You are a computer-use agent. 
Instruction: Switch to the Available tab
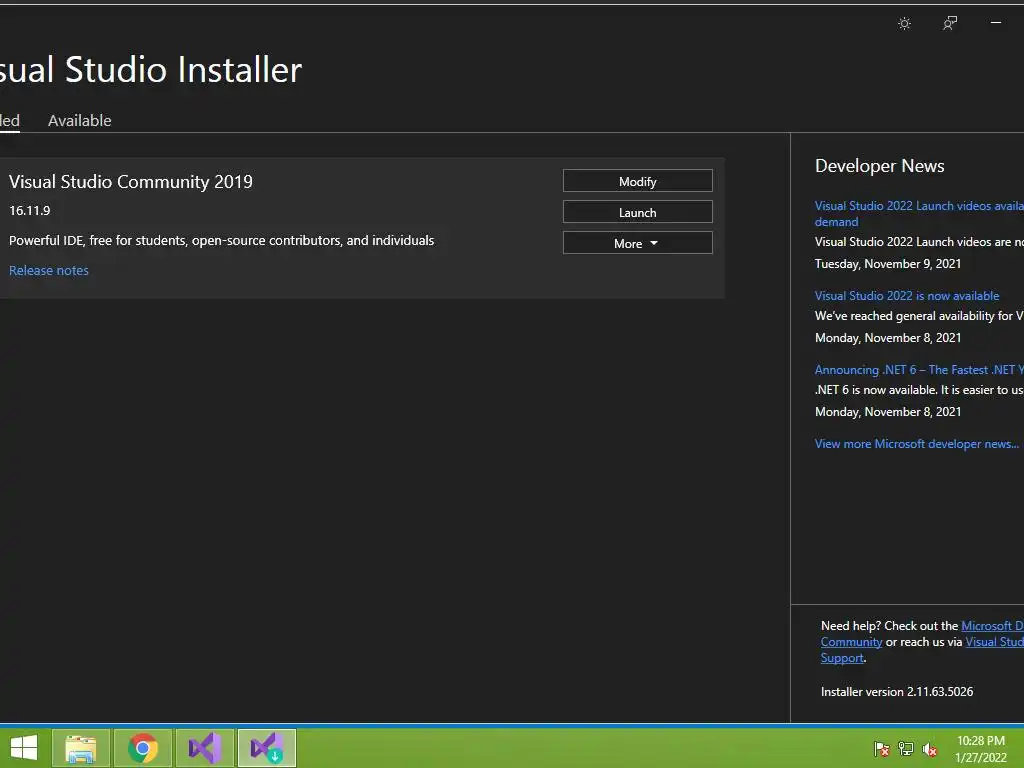pyautogui.click(x=80, y=120)
